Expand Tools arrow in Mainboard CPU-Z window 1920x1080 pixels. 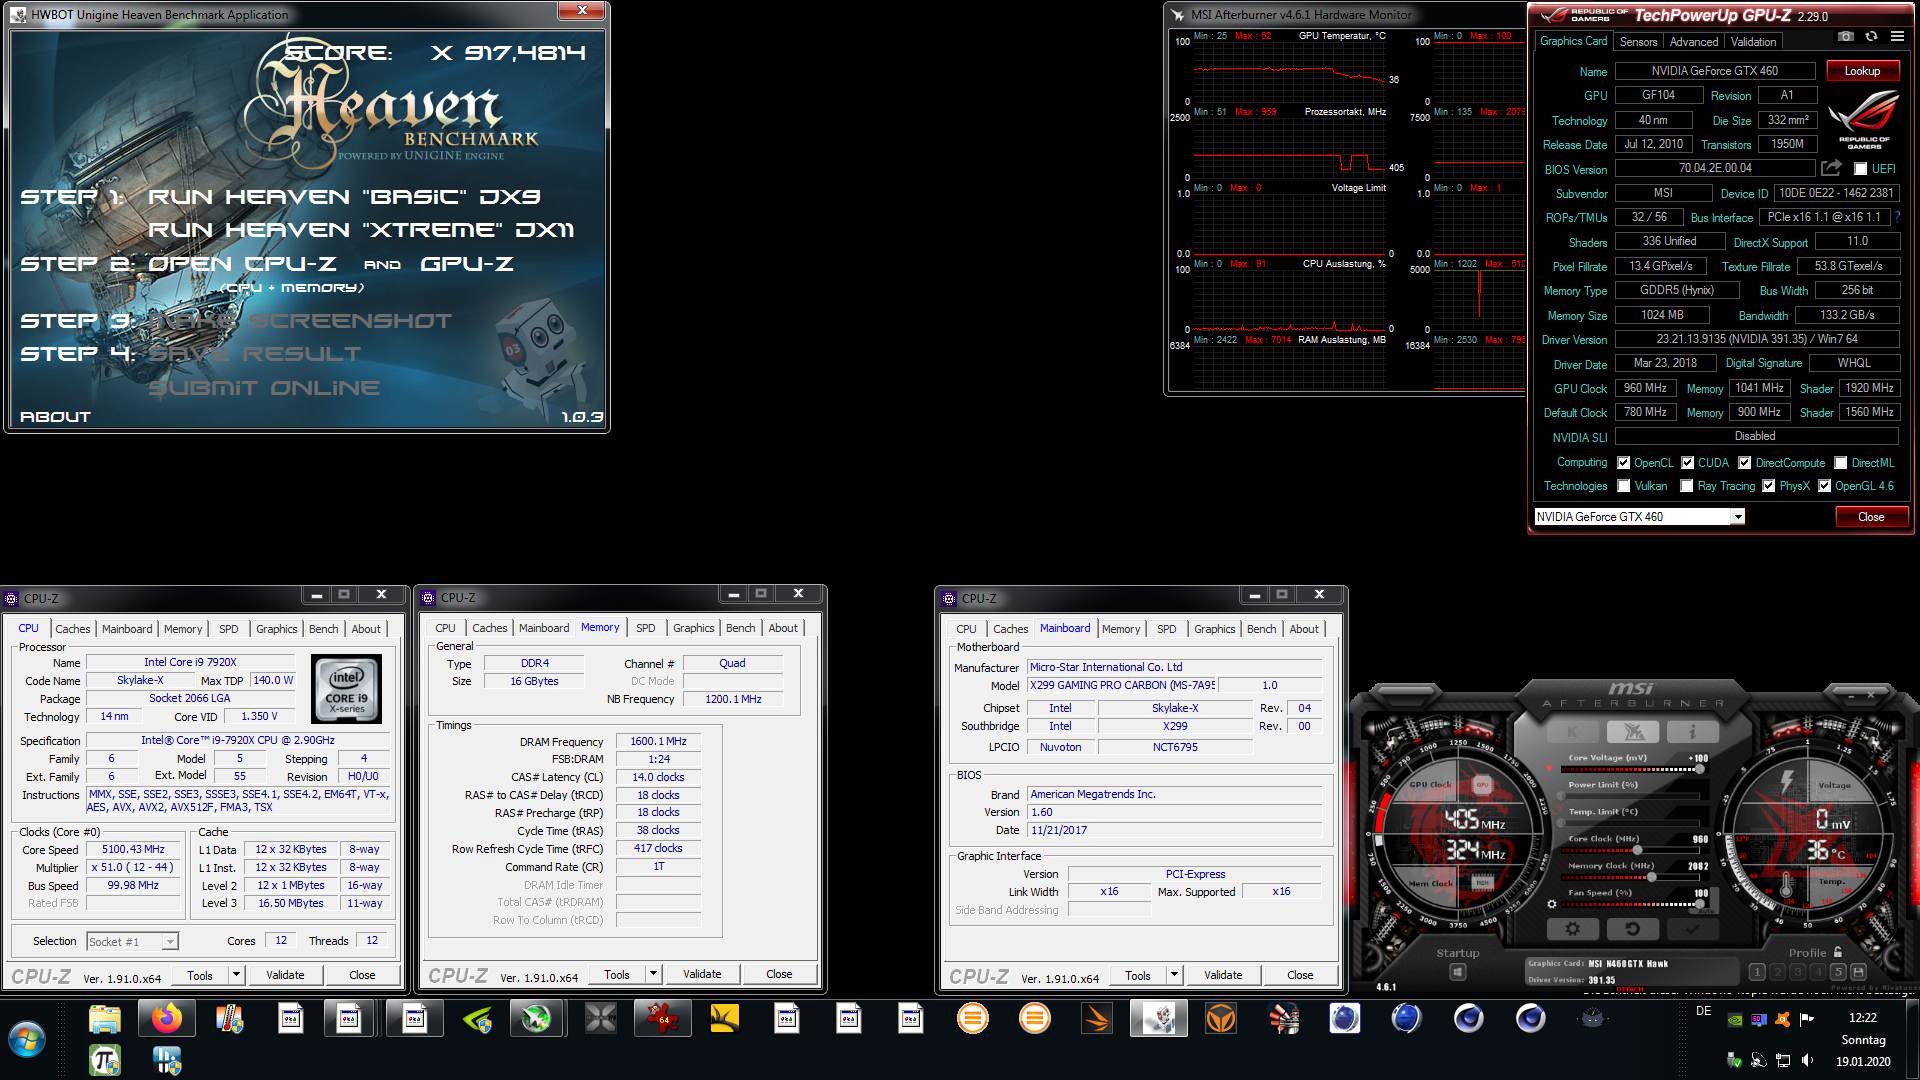tap(1174, 974)
